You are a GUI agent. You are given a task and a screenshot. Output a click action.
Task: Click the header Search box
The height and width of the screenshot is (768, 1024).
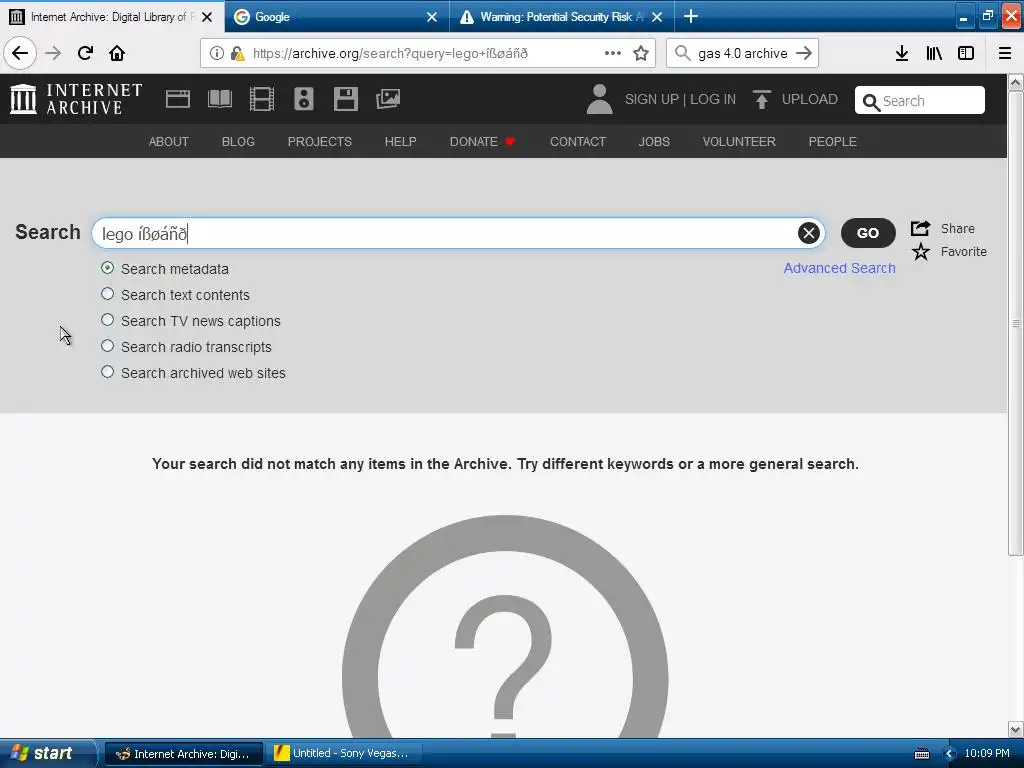[920, 101]
